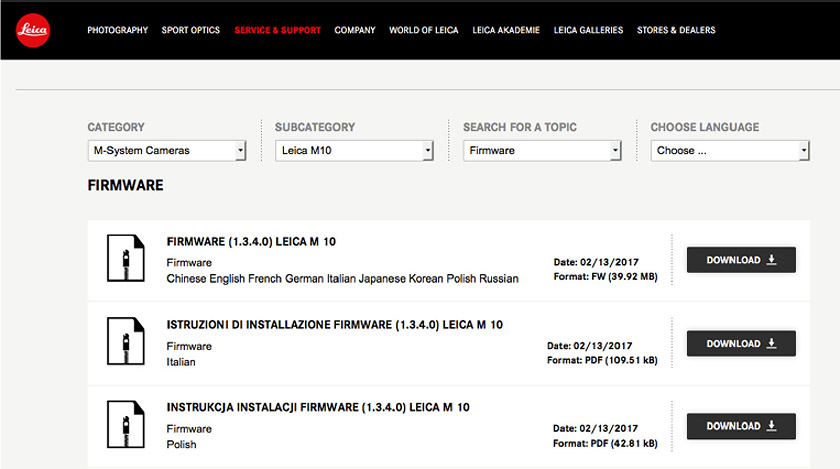Click Format: FW (39.92 MB) text

(x=605, y=277)
